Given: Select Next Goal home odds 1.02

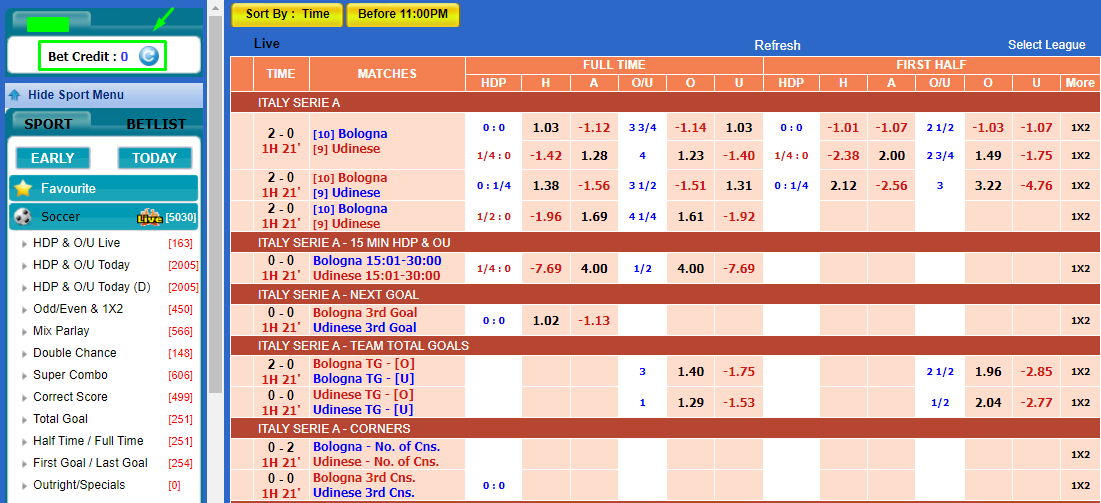Looking at the screenshot, I should [x=546, y=320].
